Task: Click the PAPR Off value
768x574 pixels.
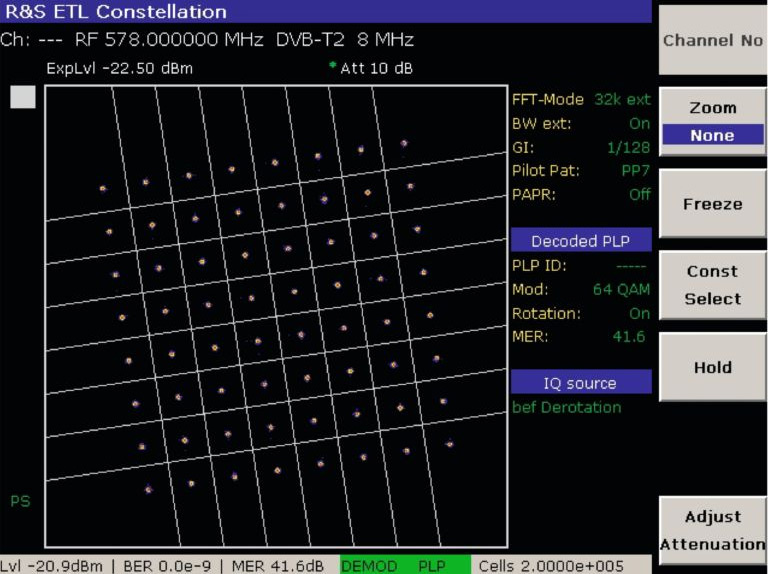Action: pos(639,194)
